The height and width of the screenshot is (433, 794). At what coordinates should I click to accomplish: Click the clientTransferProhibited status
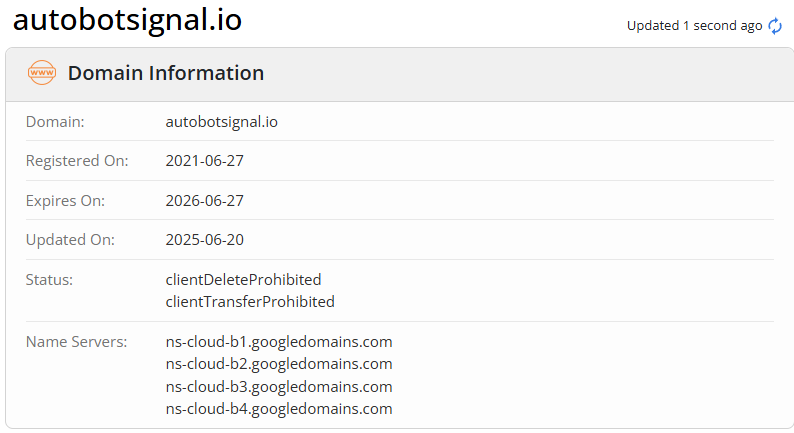tap(250, 301)
